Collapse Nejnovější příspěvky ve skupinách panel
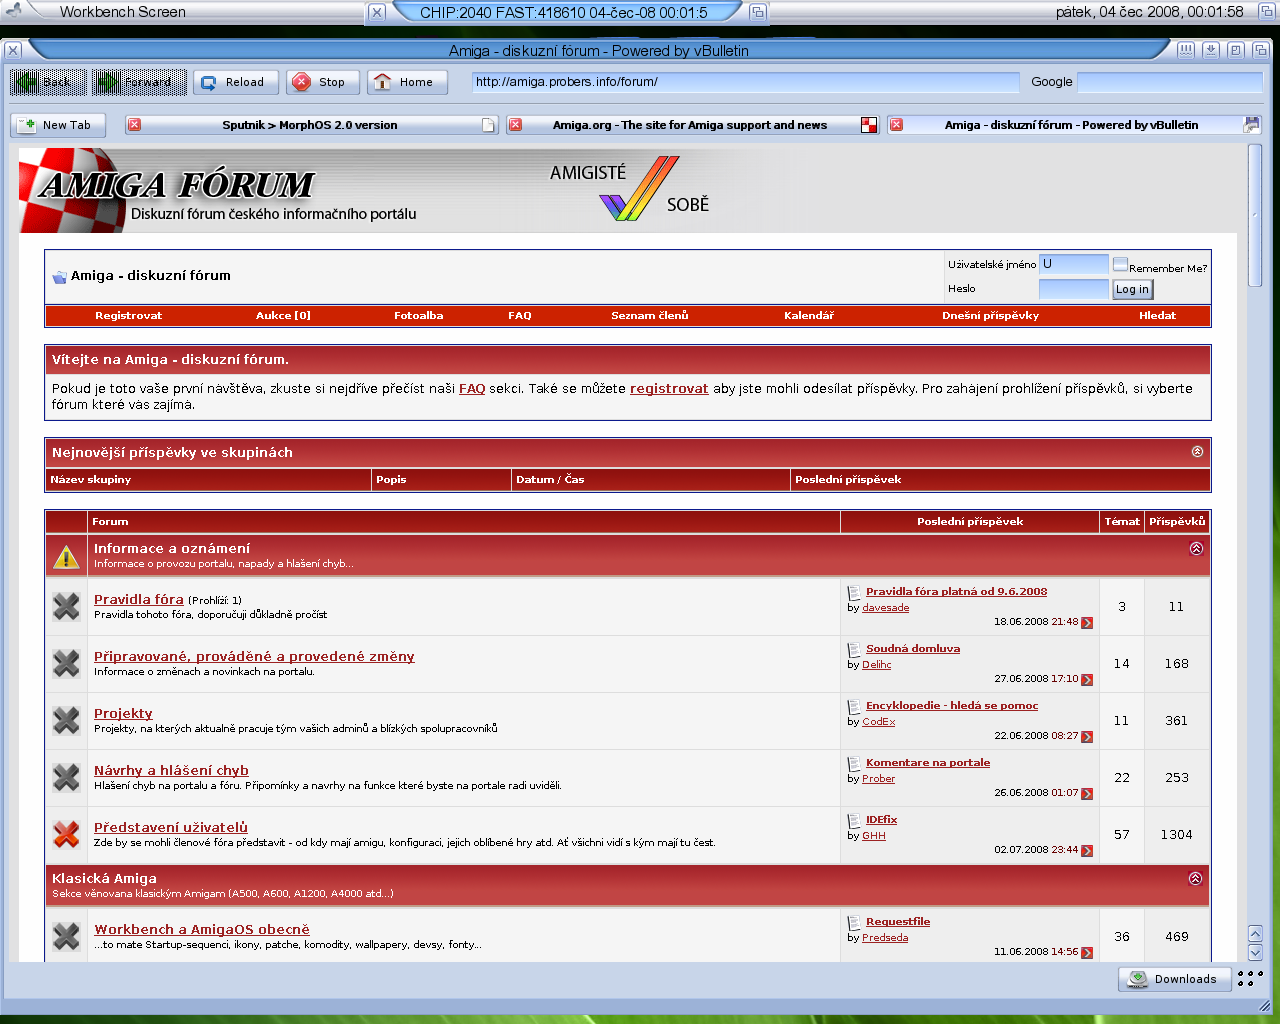1280x1024 pixels. click(1197, 452)
